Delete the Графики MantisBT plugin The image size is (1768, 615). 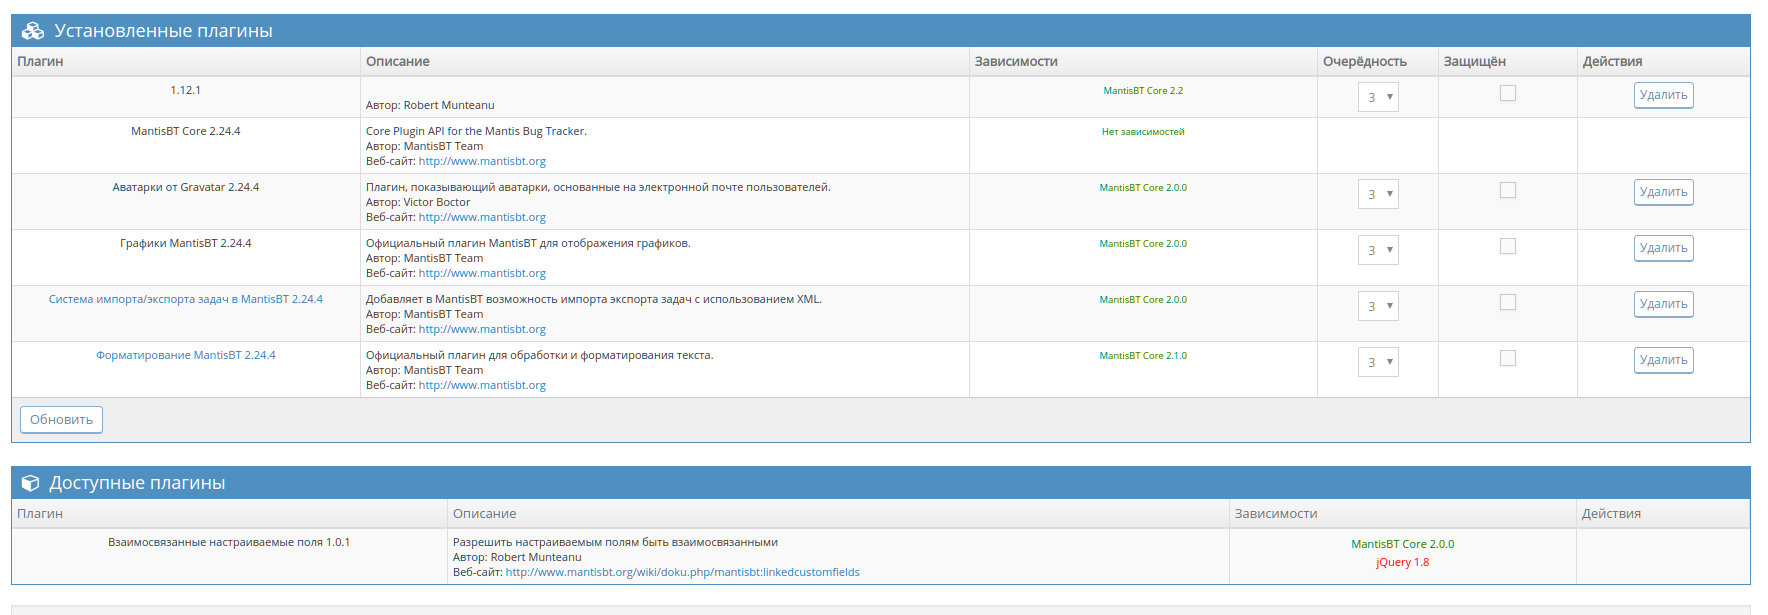pyautogui.click(x=1662, y=248)
